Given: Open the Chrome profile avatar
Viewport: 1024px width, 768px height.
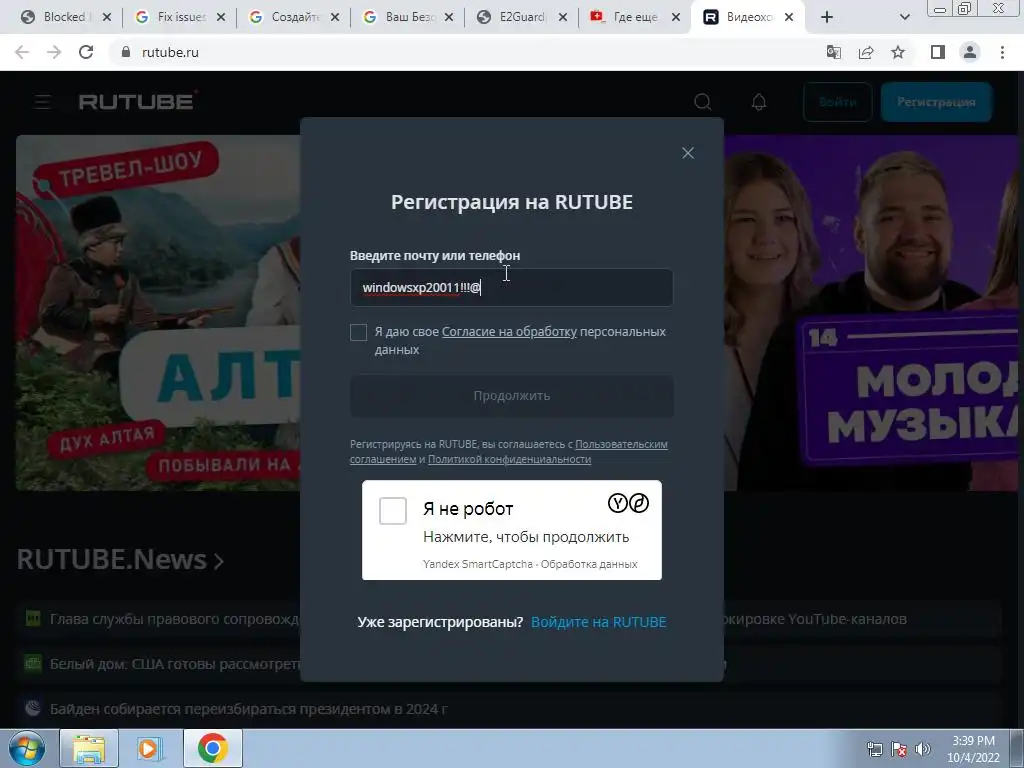Looking at the screenshot, I should 970,52.
